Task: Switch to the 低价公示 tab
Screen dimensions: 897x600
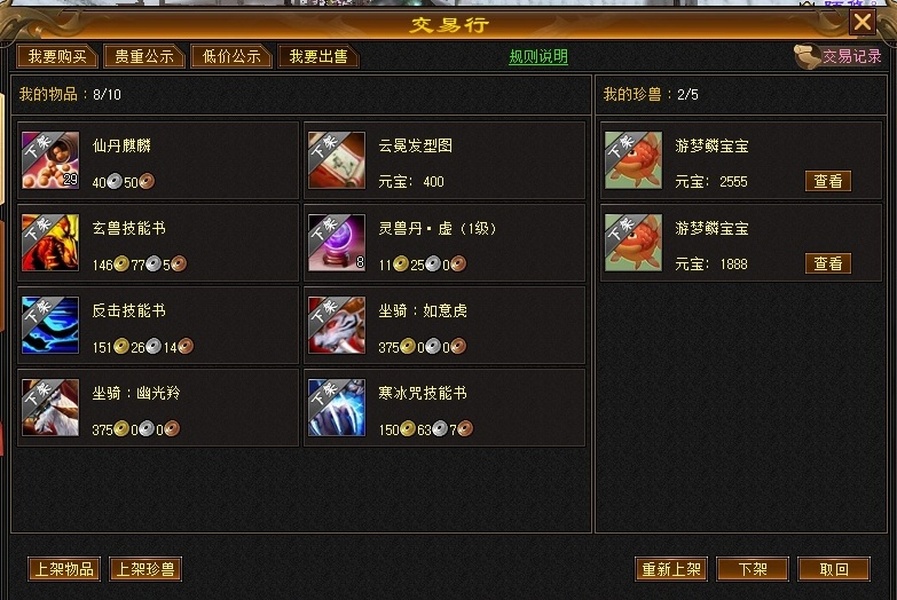Action: [231, 56]
